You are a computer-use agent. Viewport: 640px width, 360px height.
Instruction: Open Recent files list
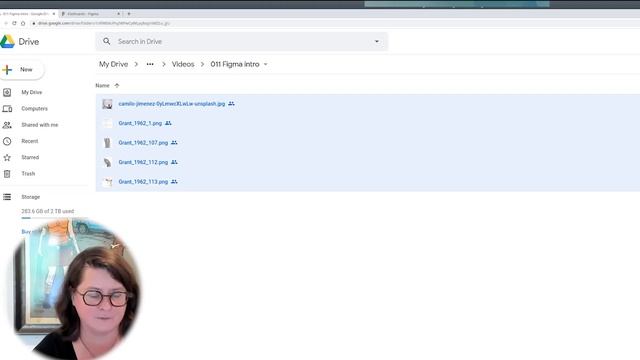pos(30,141)
